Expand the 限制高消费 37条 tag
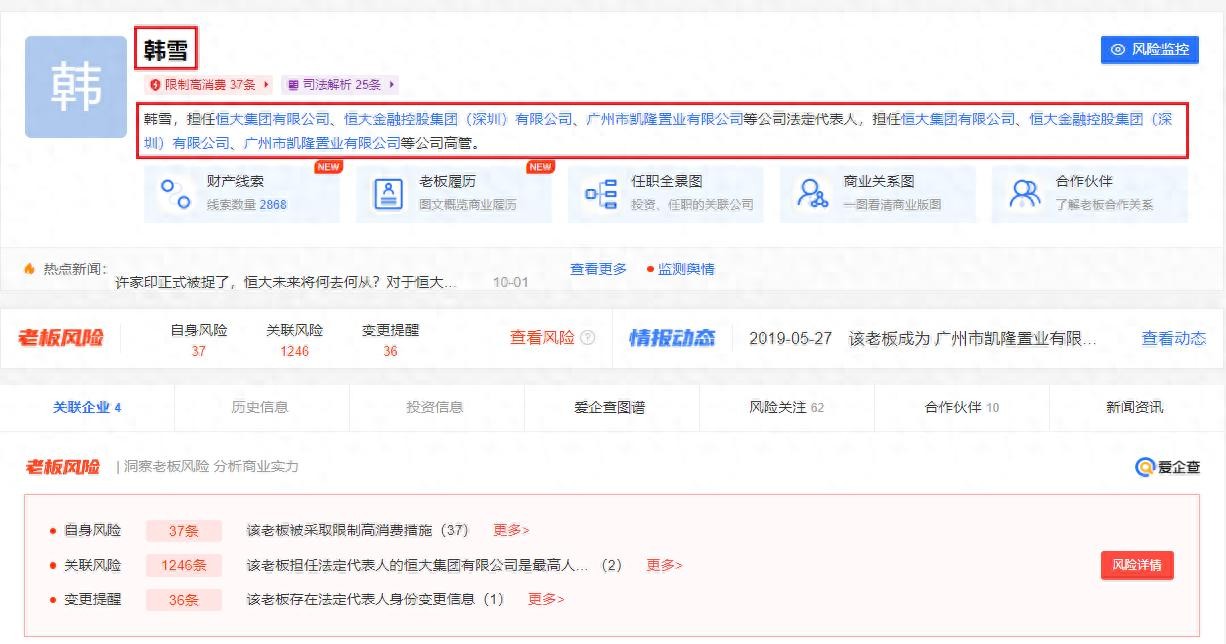1226x644 pixels. pyautogui.click(x=210, y=85)
